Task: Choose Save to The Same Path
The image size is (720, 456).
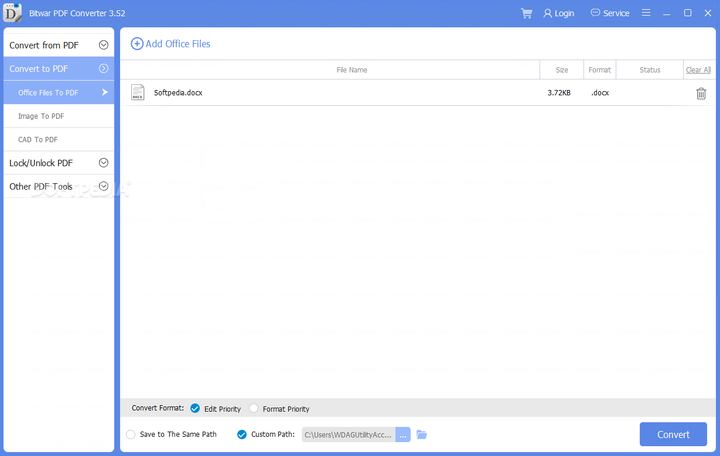Action: coord(131,434)
